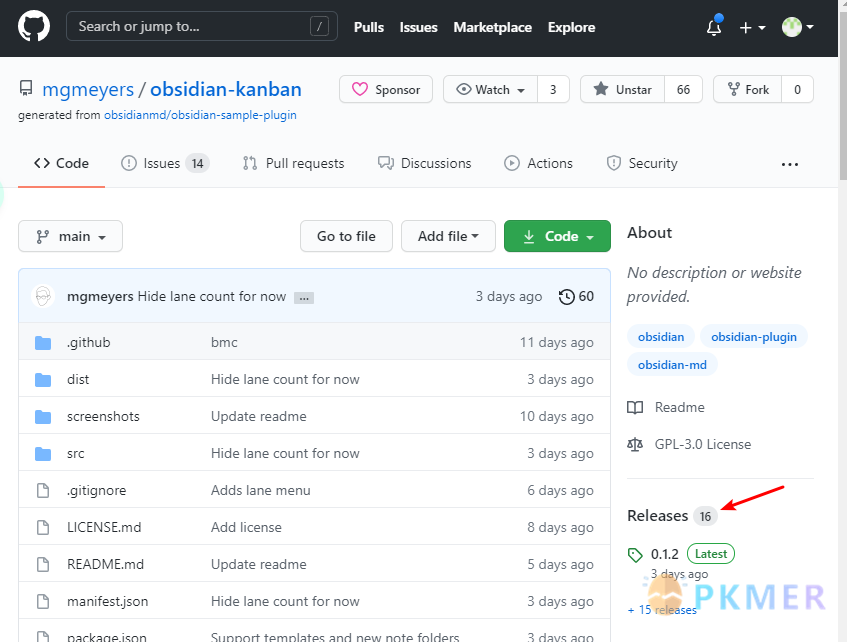Click the repository template icon beside mgmeyers
Screen dimensions: 847x642
tap(25, 88)
